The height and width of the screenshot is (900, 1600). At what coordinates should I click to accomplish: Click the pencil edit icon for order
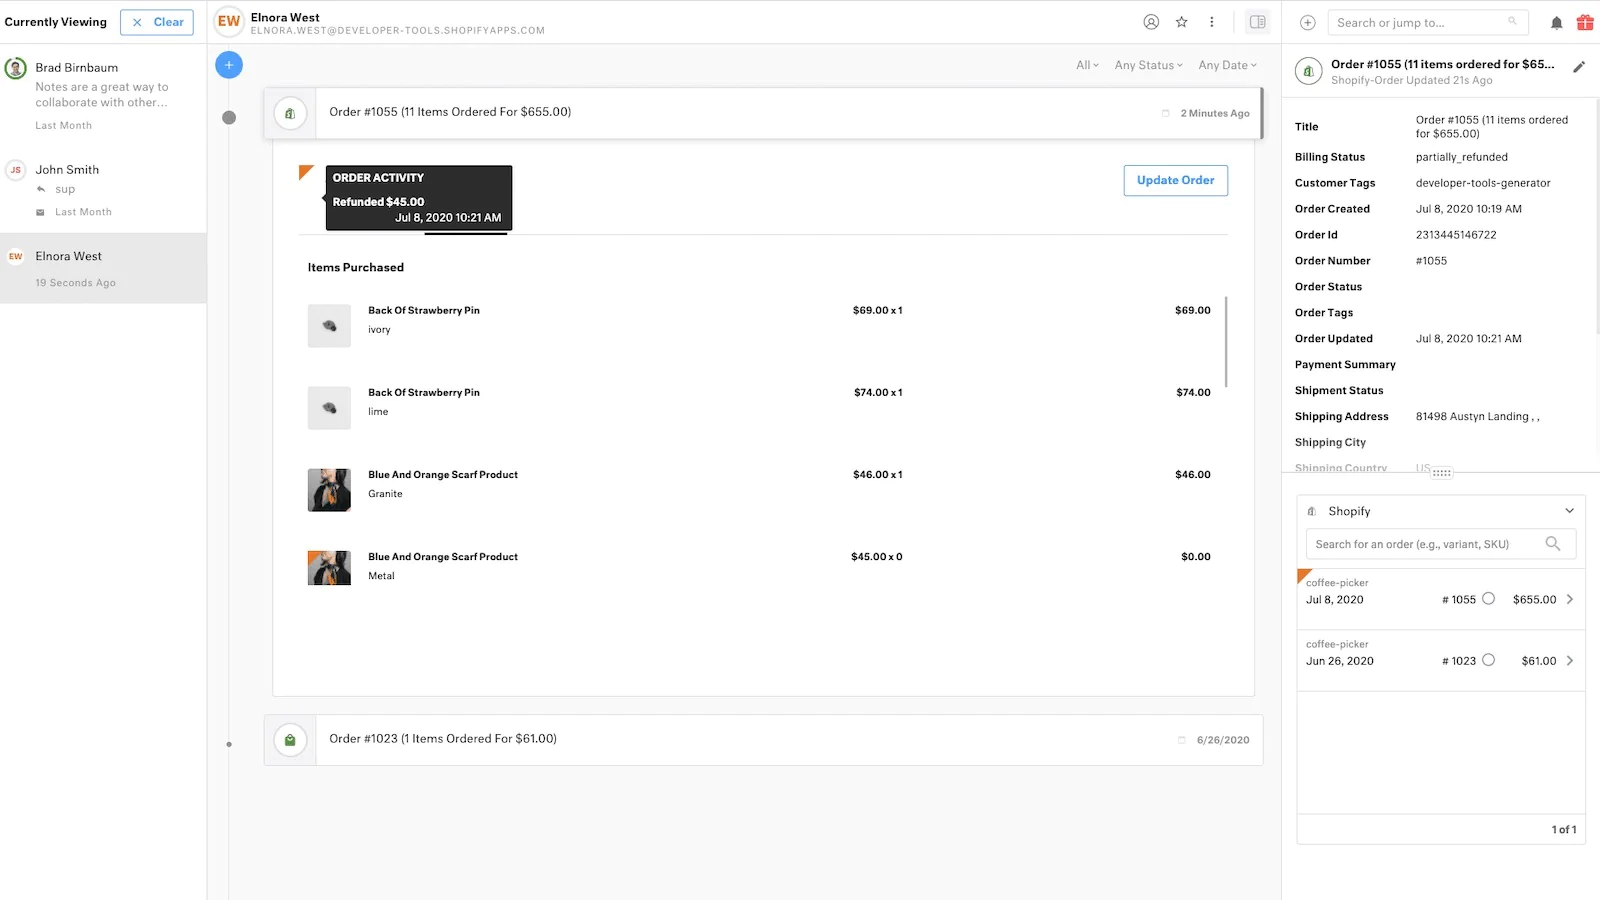tap(1579, 67)
